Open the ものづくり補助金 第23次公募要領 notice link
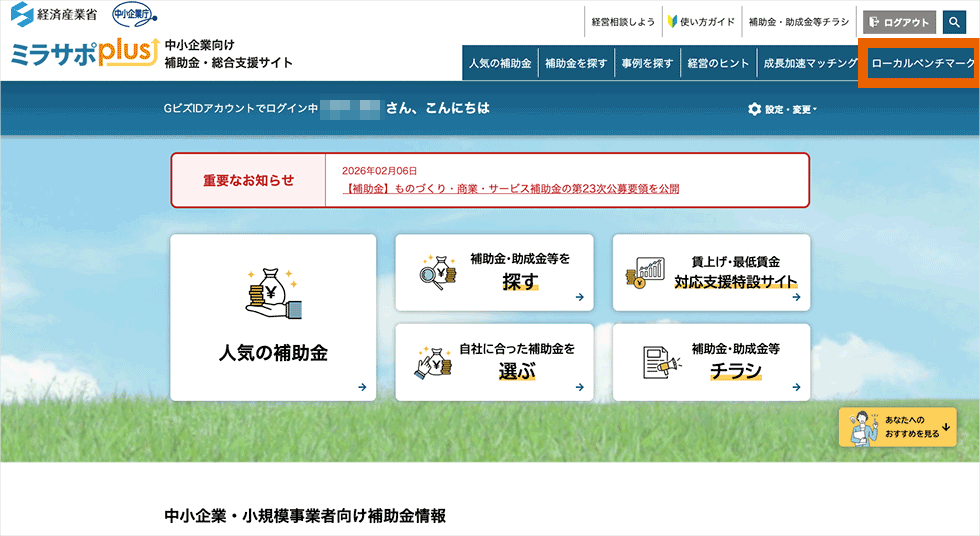This screenshot has width=980, height=536. (x=511, y=188)
